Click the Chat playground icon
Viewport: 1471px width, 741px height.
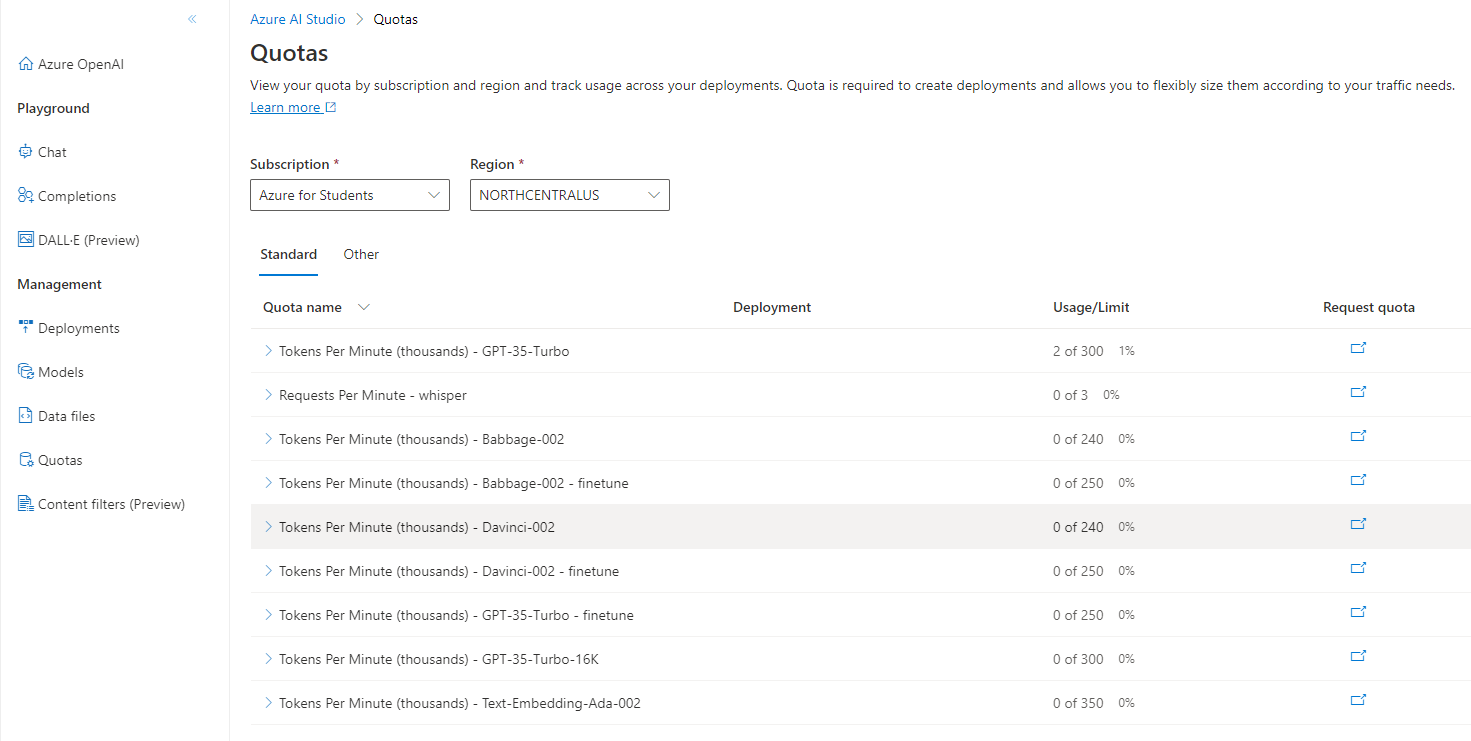pos(26,152)
